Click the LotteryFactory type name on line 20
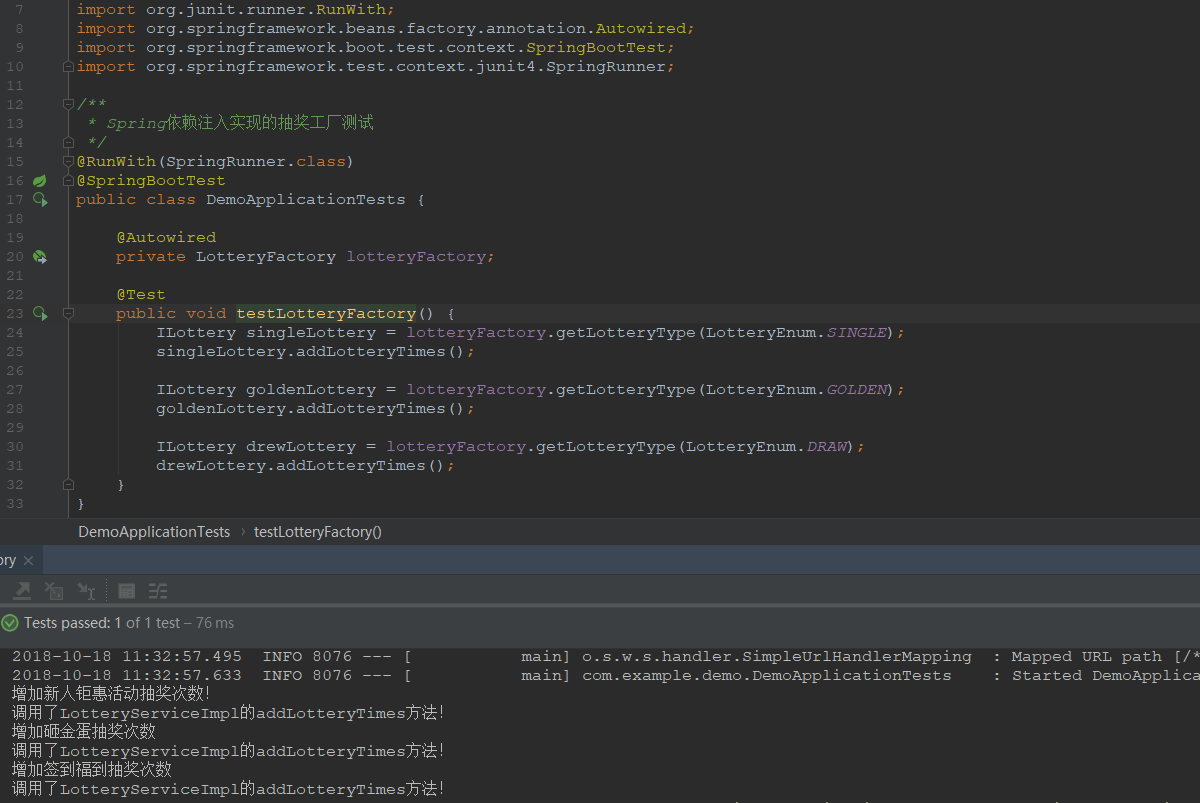The width and height of the screenshot is (1200, 803). coord(266,257)
